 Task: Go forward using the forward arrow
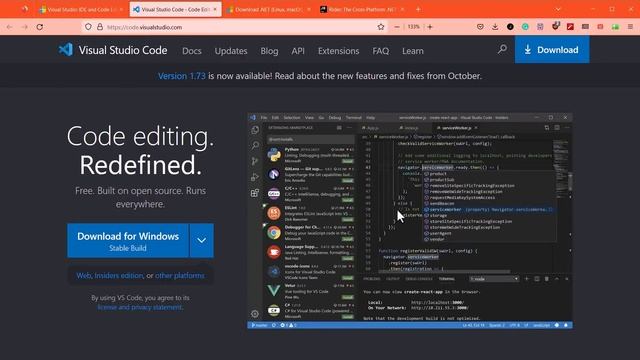click(x=24, y=27)
